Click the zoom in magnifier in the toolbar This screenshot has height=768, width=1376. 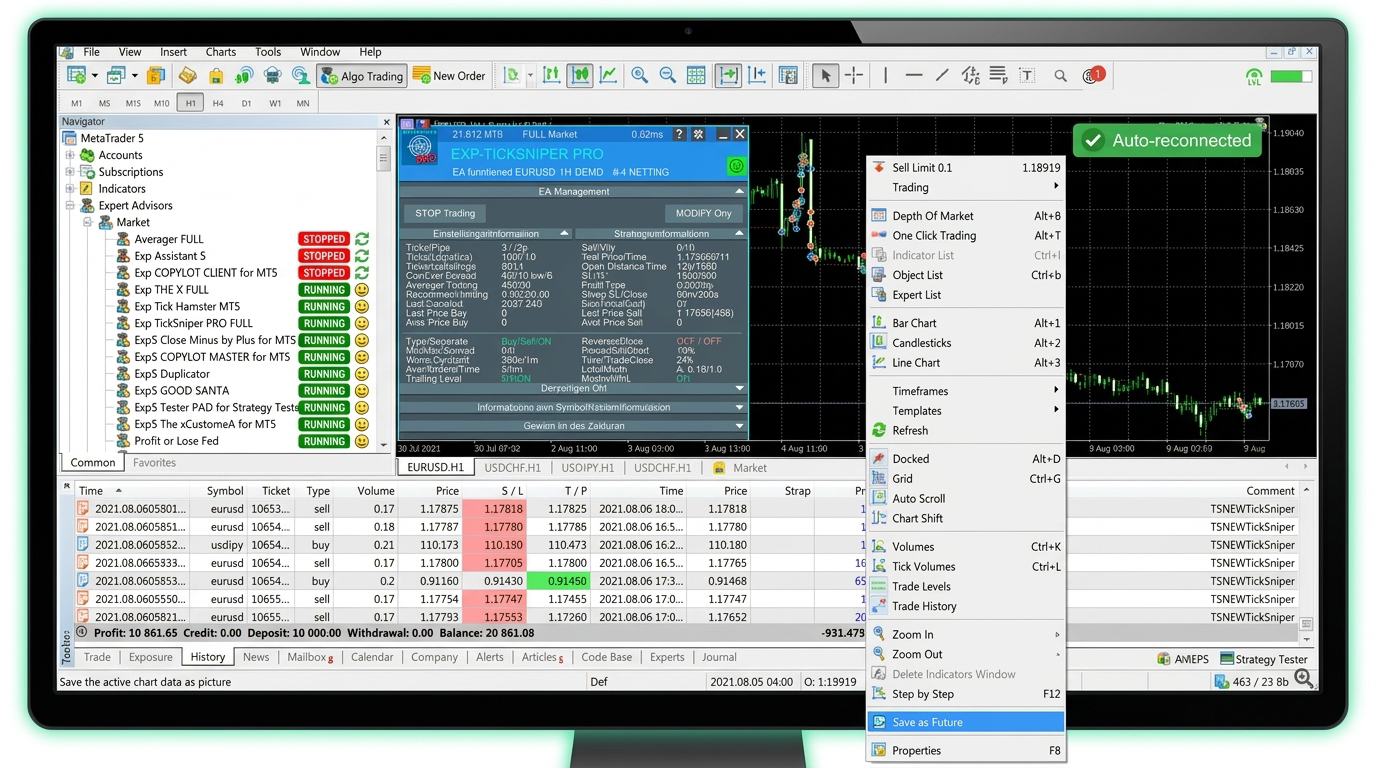(x=639, y=75)
